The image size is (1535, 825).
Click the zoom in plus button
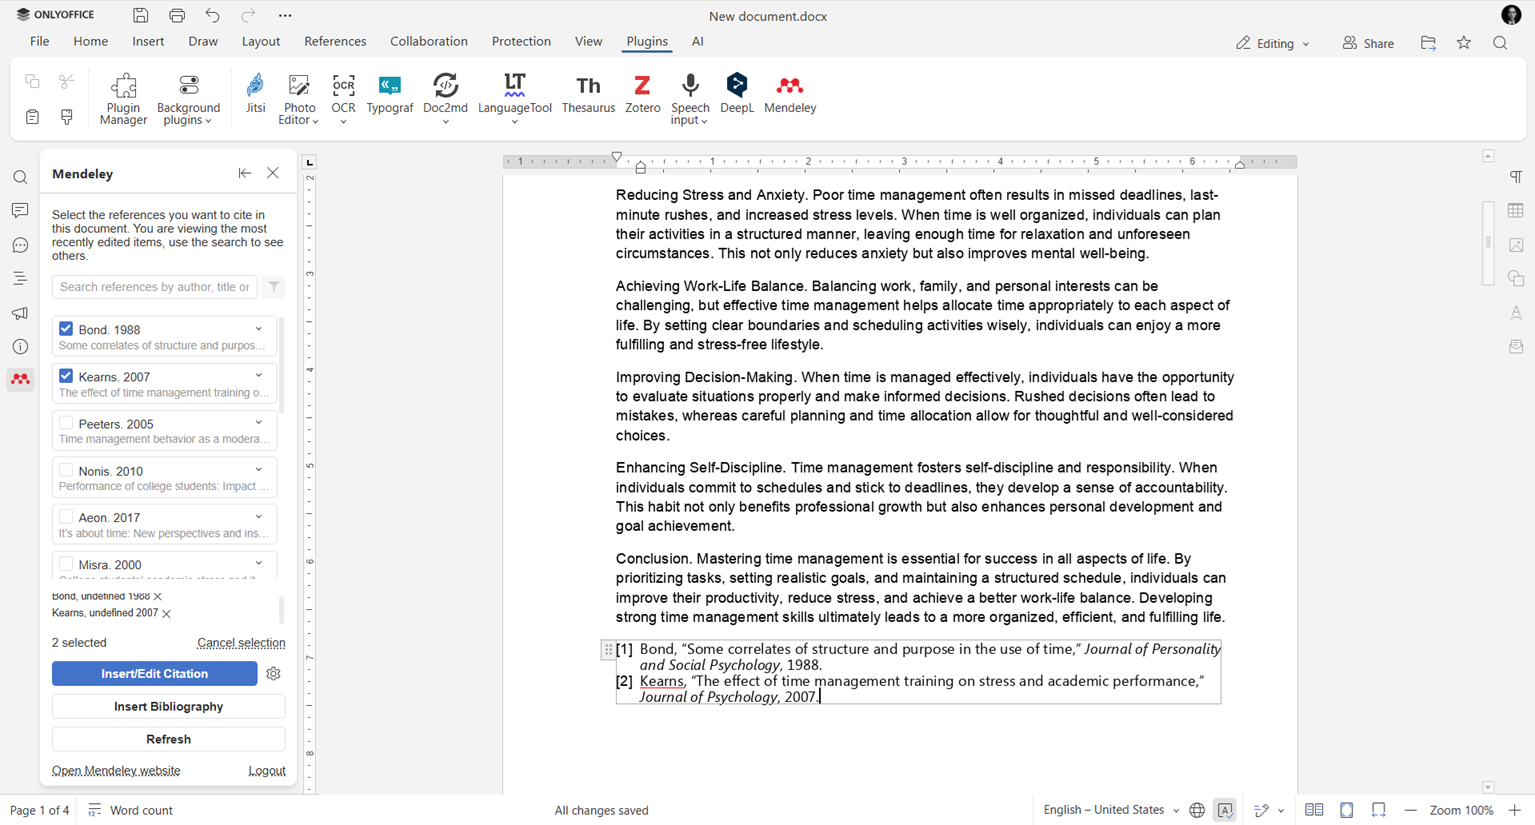pos(1515,810)
